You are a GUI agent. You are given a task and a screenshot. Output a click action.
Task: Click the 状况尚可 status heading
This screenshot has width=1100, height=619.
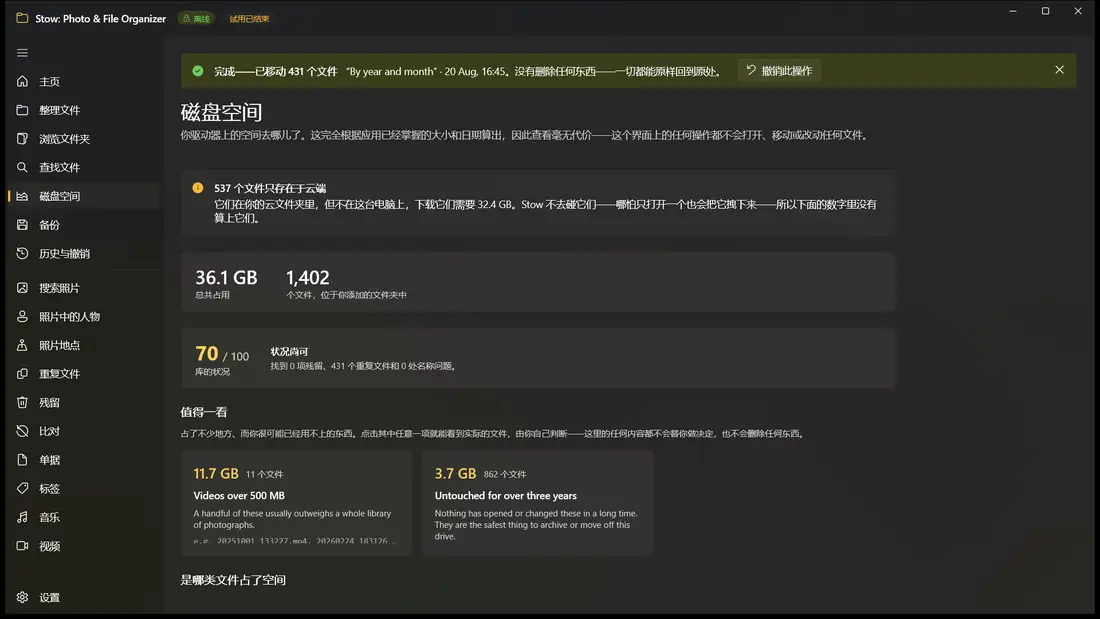(x=289, y=352)
